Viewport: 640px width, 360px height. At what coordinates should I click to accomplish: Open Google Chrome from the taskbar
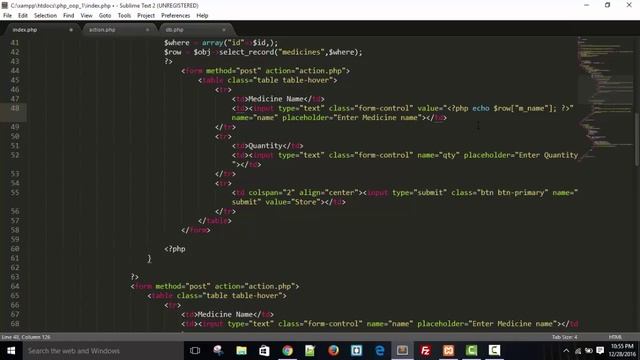[287, 351]
